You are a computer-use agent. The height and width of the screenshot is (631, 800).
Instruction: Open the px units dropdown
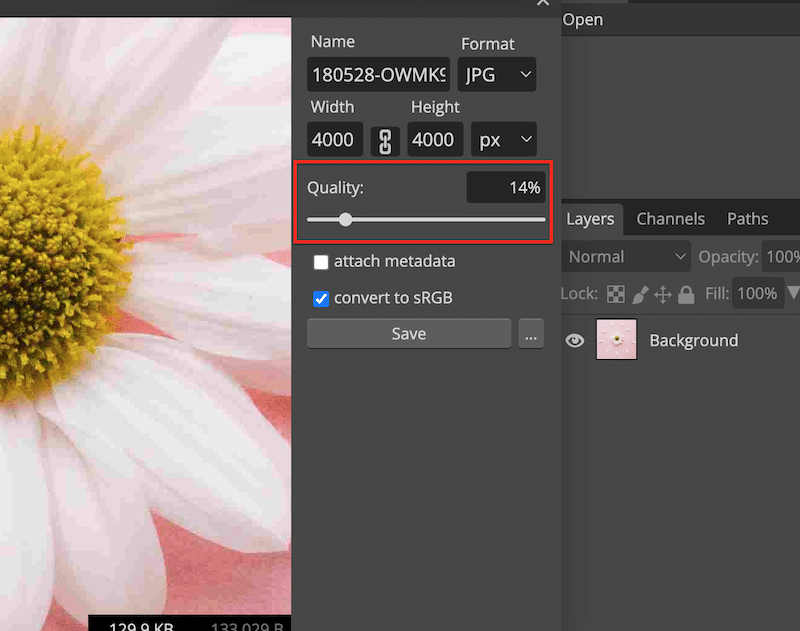(503, 140)
